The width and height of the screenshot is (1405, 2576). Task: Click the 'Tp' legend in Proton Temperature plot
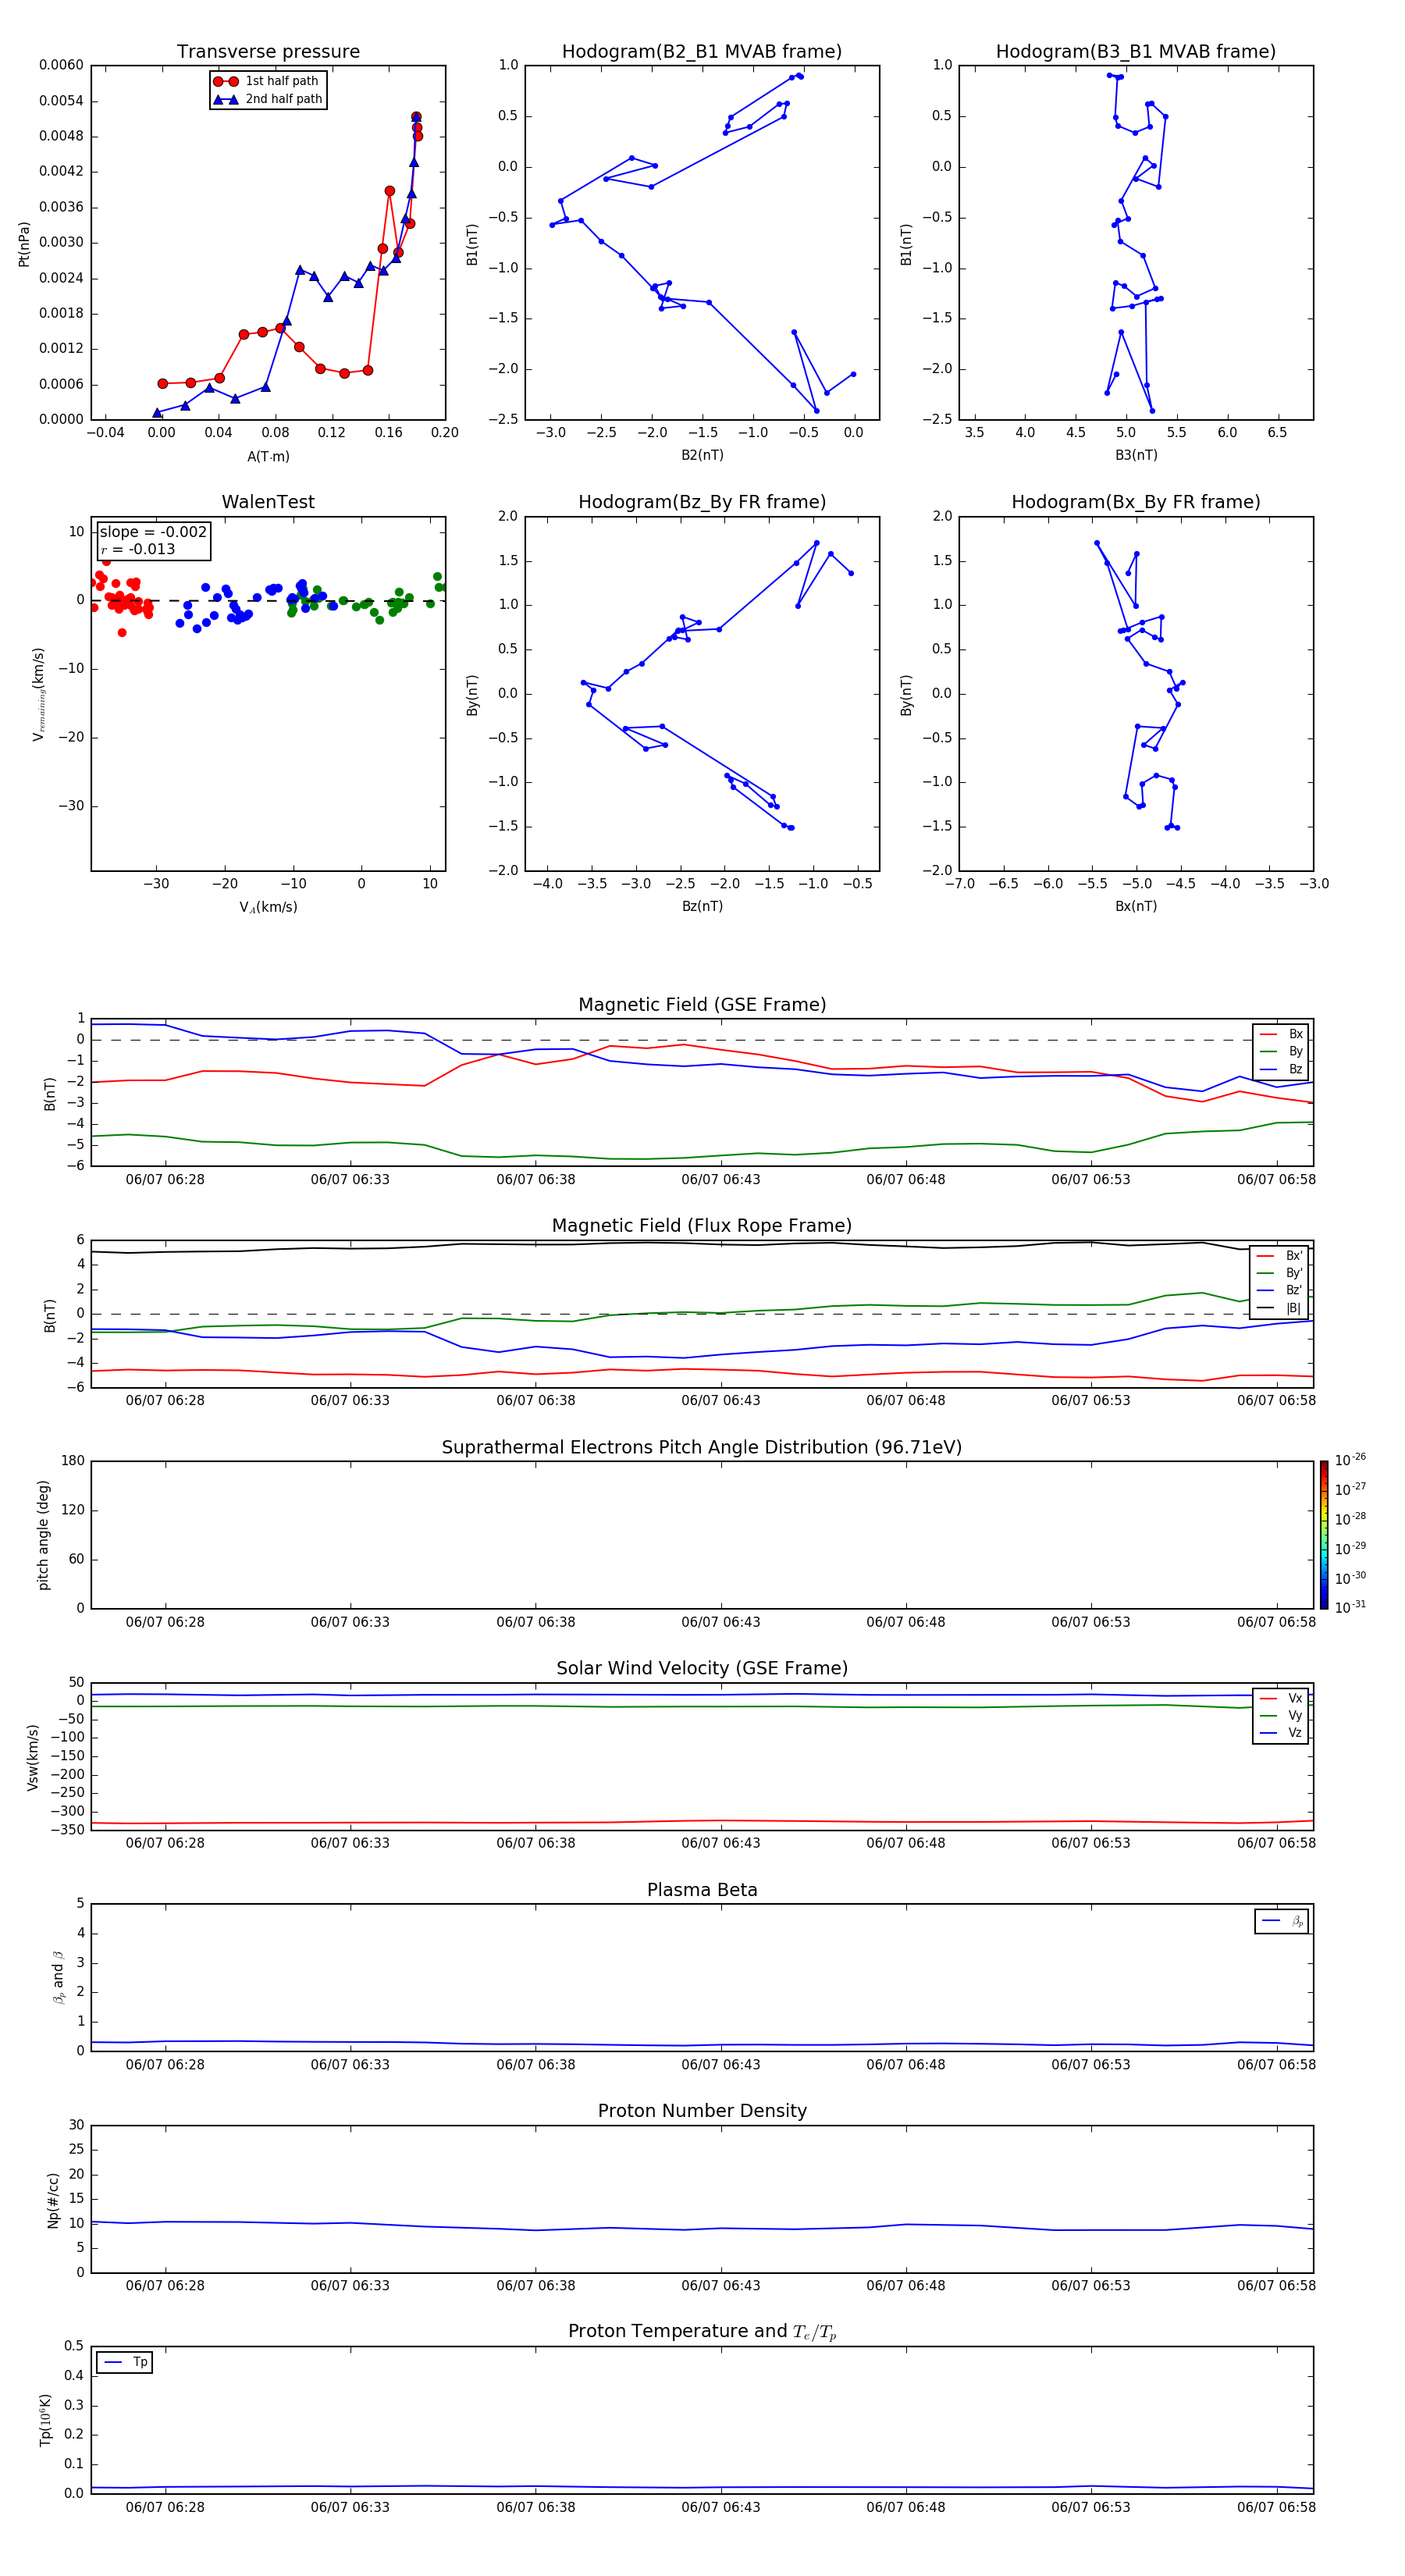(x=125, y=2362)
